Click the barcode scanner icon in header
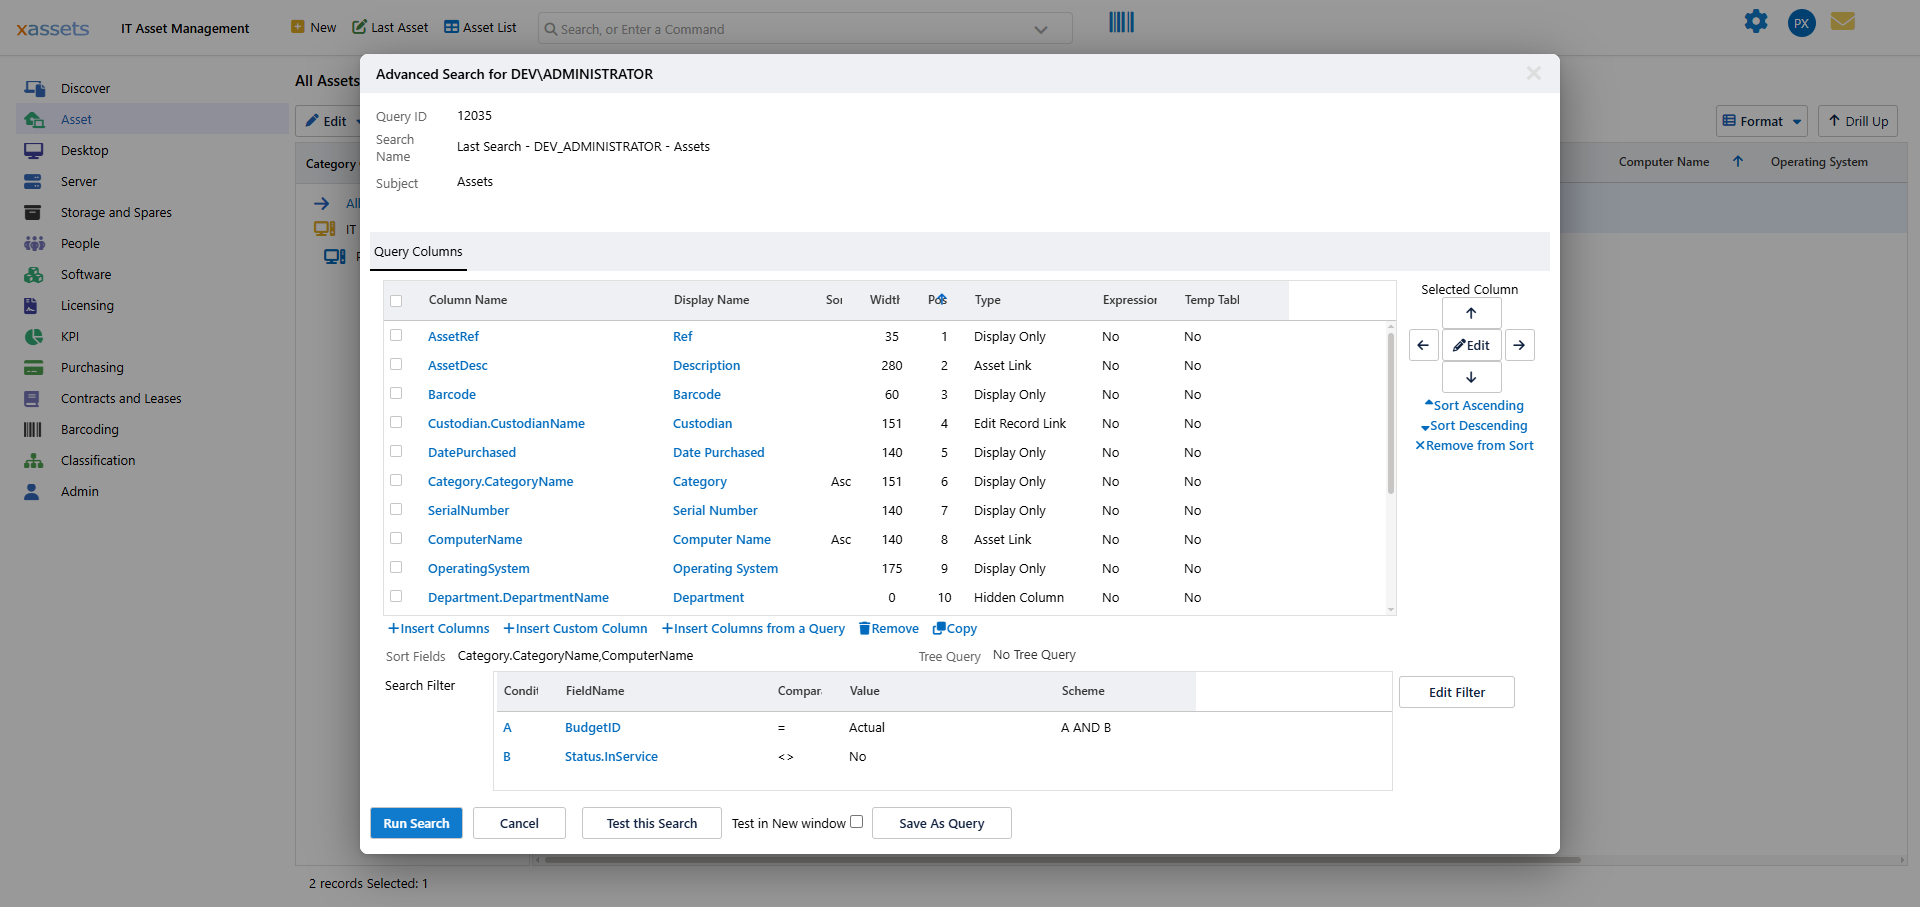 pos(1121,22)
